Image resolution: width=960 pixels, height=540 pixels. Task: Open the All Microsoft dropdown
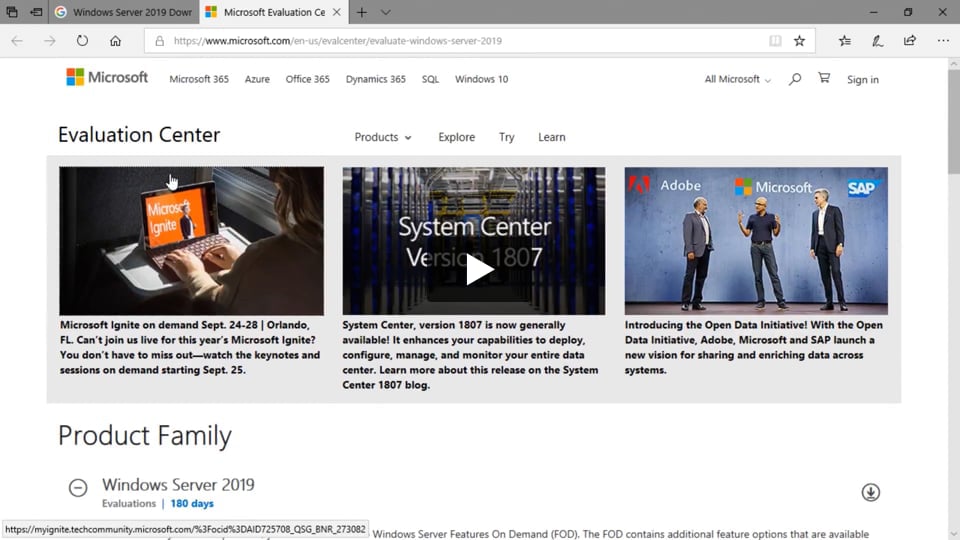click(737, 79)
